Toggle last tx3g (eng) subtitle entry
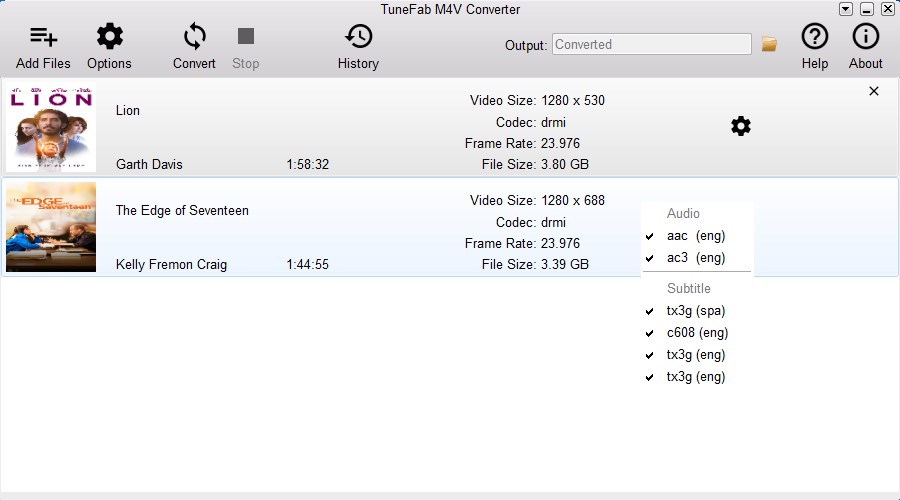This screenshot has width=900, height=500. (x=696, y=377)
